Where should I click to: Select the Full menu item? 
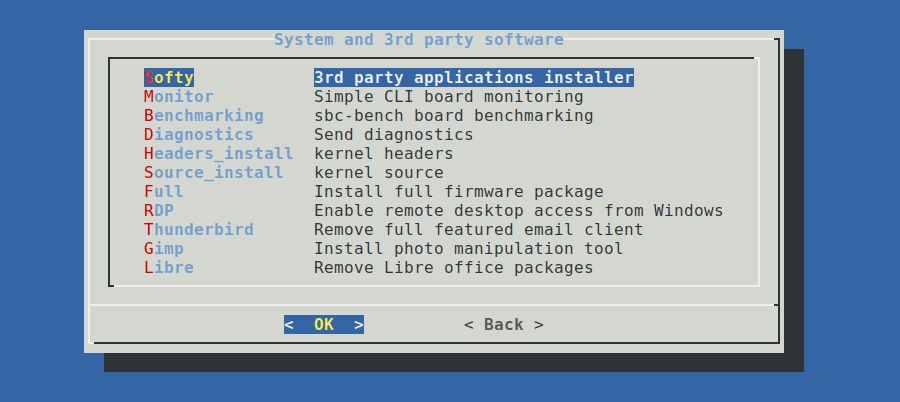(164, 192)
